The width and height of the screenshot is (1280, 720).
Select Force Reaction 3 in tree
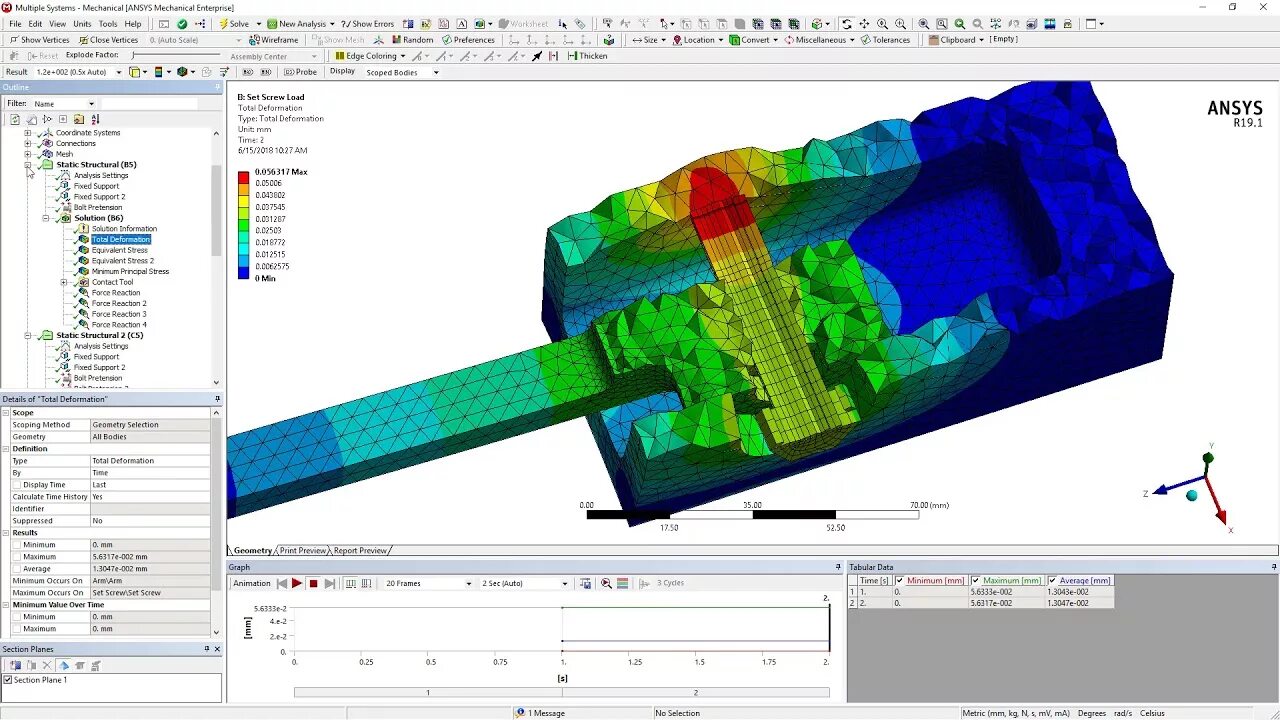click(x=119, y=314)
